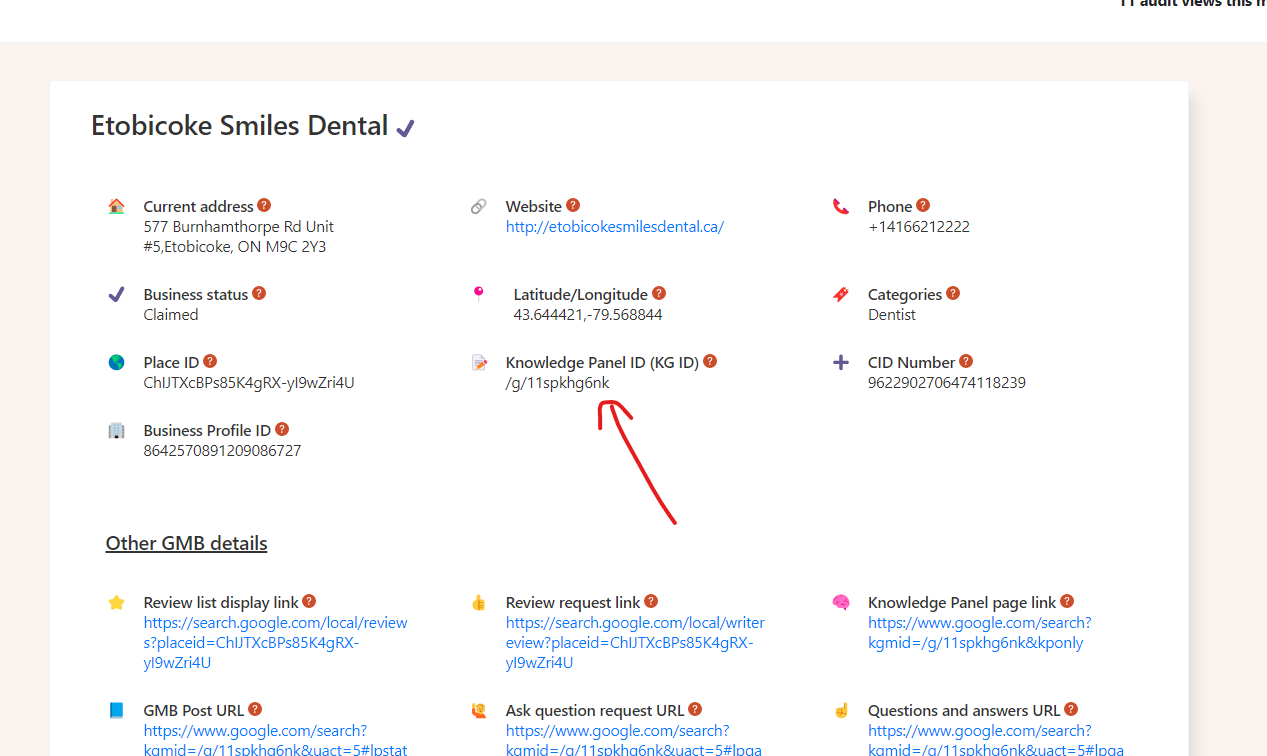1267x756 pixels.
Task: Click the help icon next to Business status
Action: [259, 293]
